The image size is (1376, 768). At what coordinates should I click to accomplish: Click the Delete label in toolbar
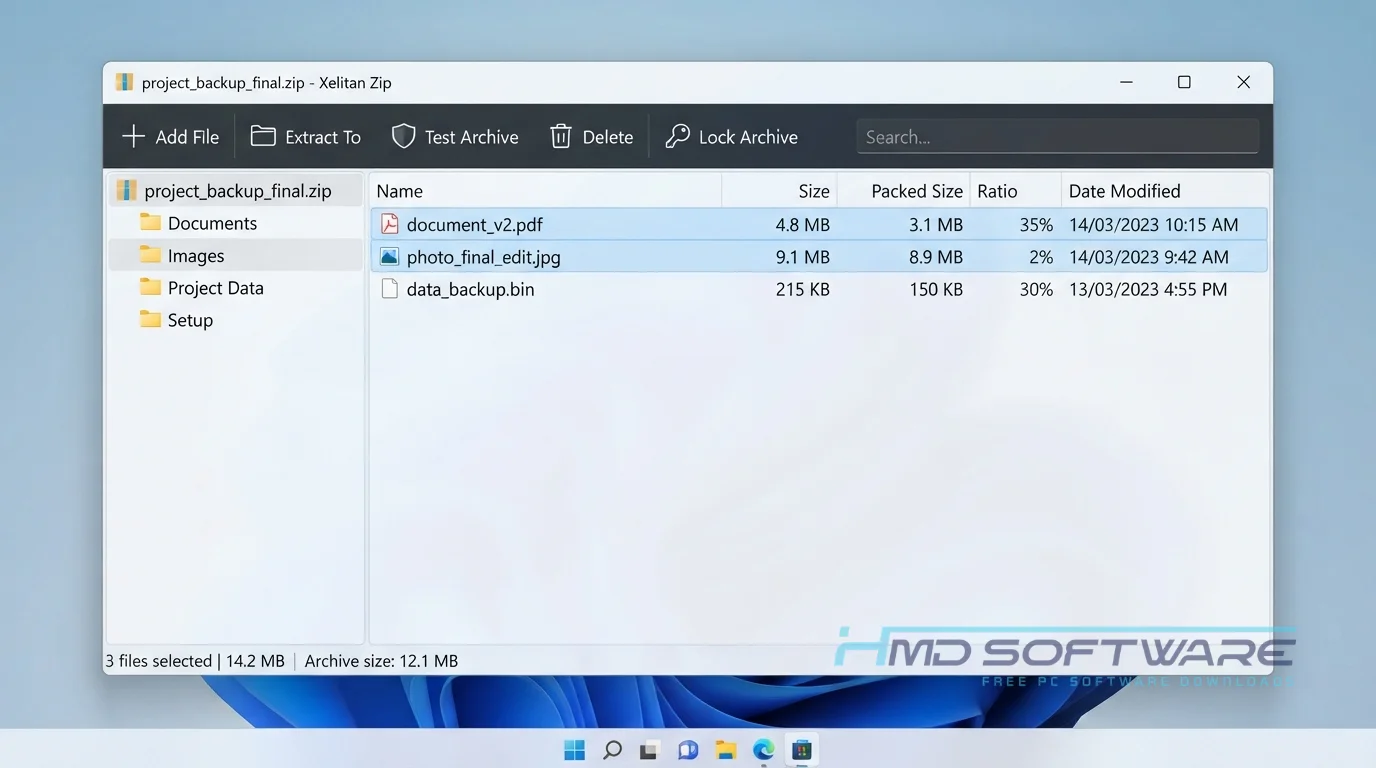tap(608, 137)
